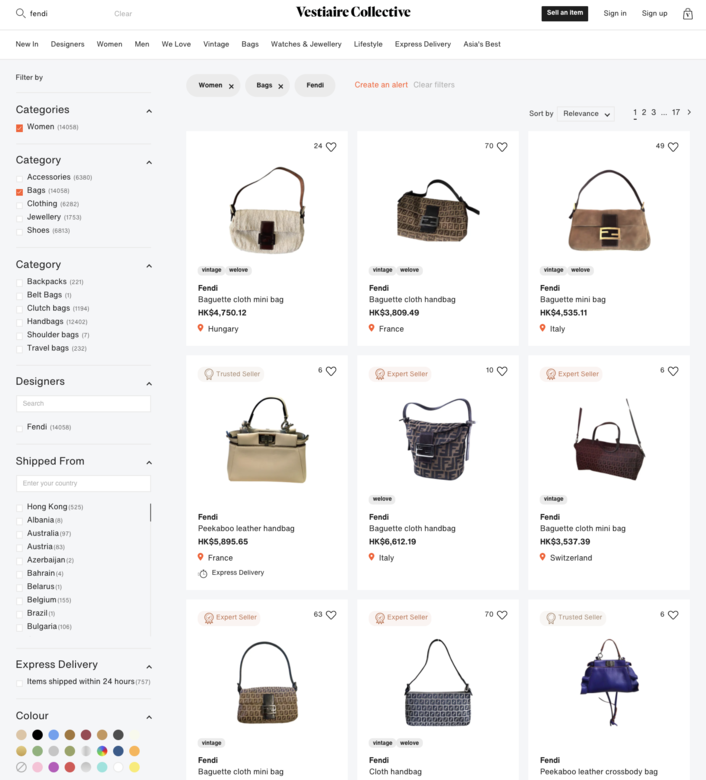Check the Accessories checkbox

pyautogui.click(x=19, y=178)
